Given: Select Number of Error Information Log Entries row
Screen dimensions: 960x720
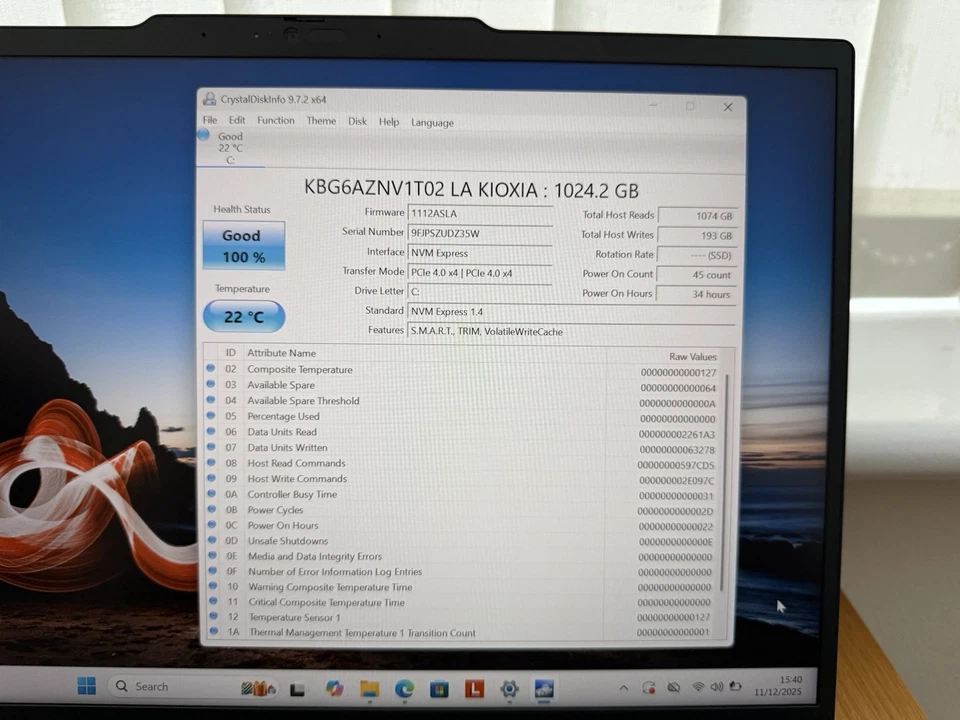Looking at the screenshot, I should (x=462, y=572).
